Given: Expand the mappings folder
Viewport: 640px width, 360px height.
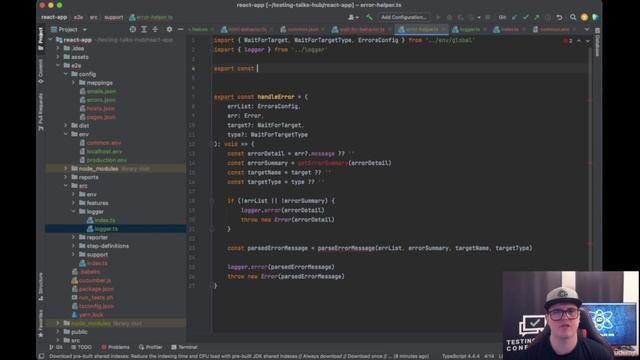Looking at the screenshot, I should coord(73,82).
